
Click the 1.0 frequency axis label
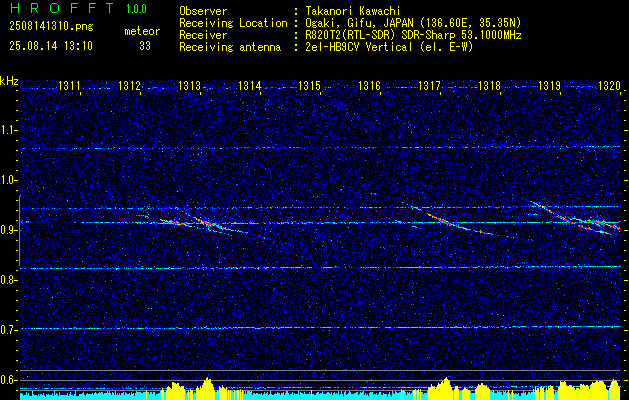point(9,180)
